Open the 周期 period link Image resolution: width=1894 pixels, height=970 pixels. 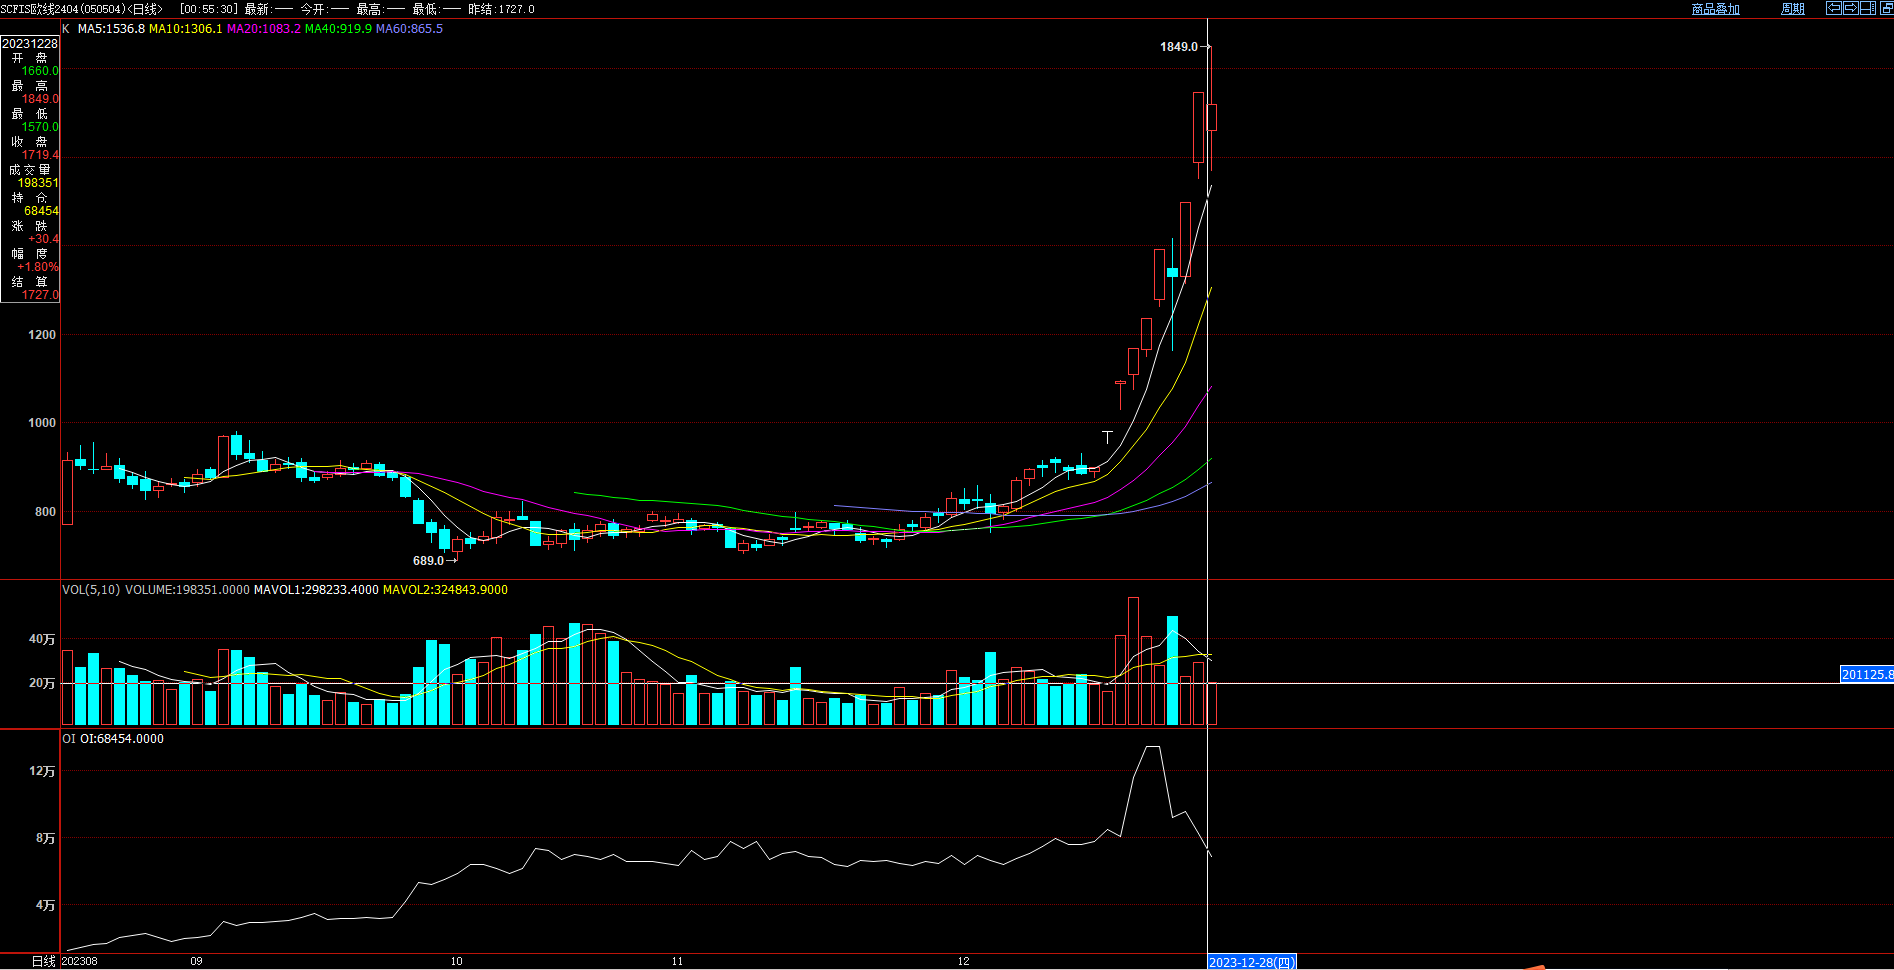(x=1793, y=9)
